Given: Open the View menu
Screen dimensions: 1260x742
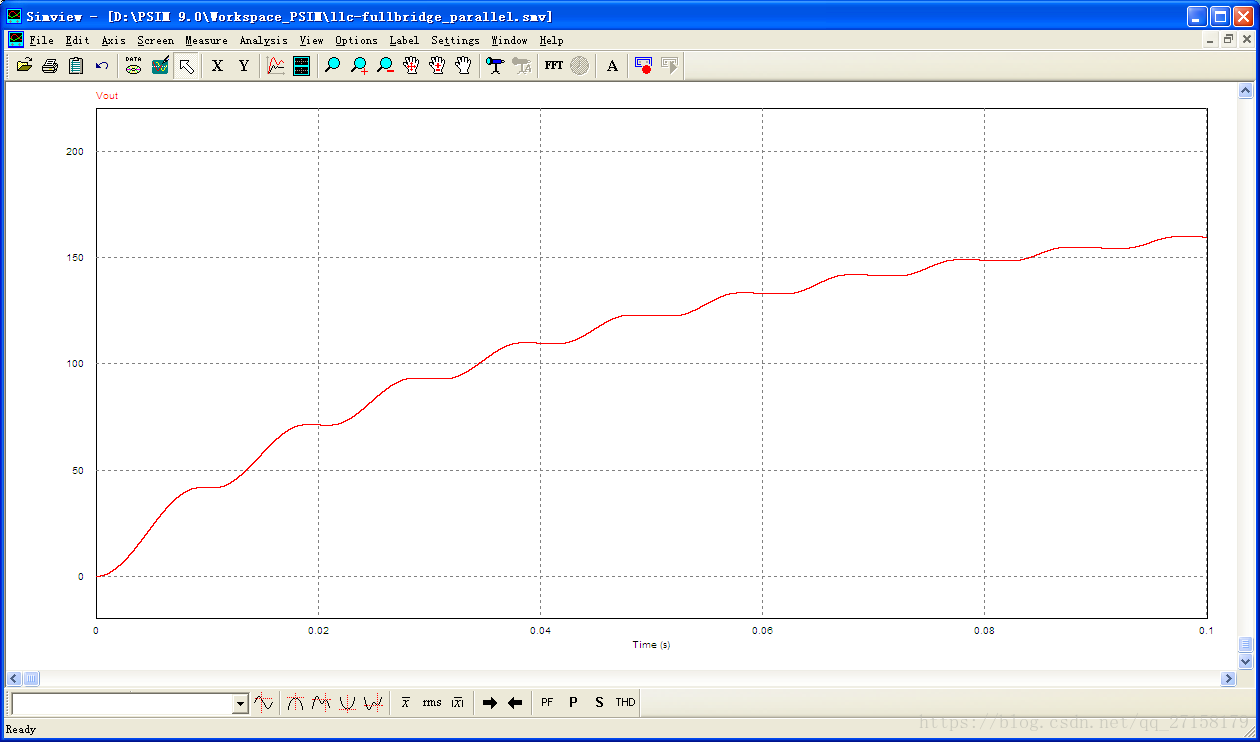Looking at the screenshot, I should tap(311, 41).
